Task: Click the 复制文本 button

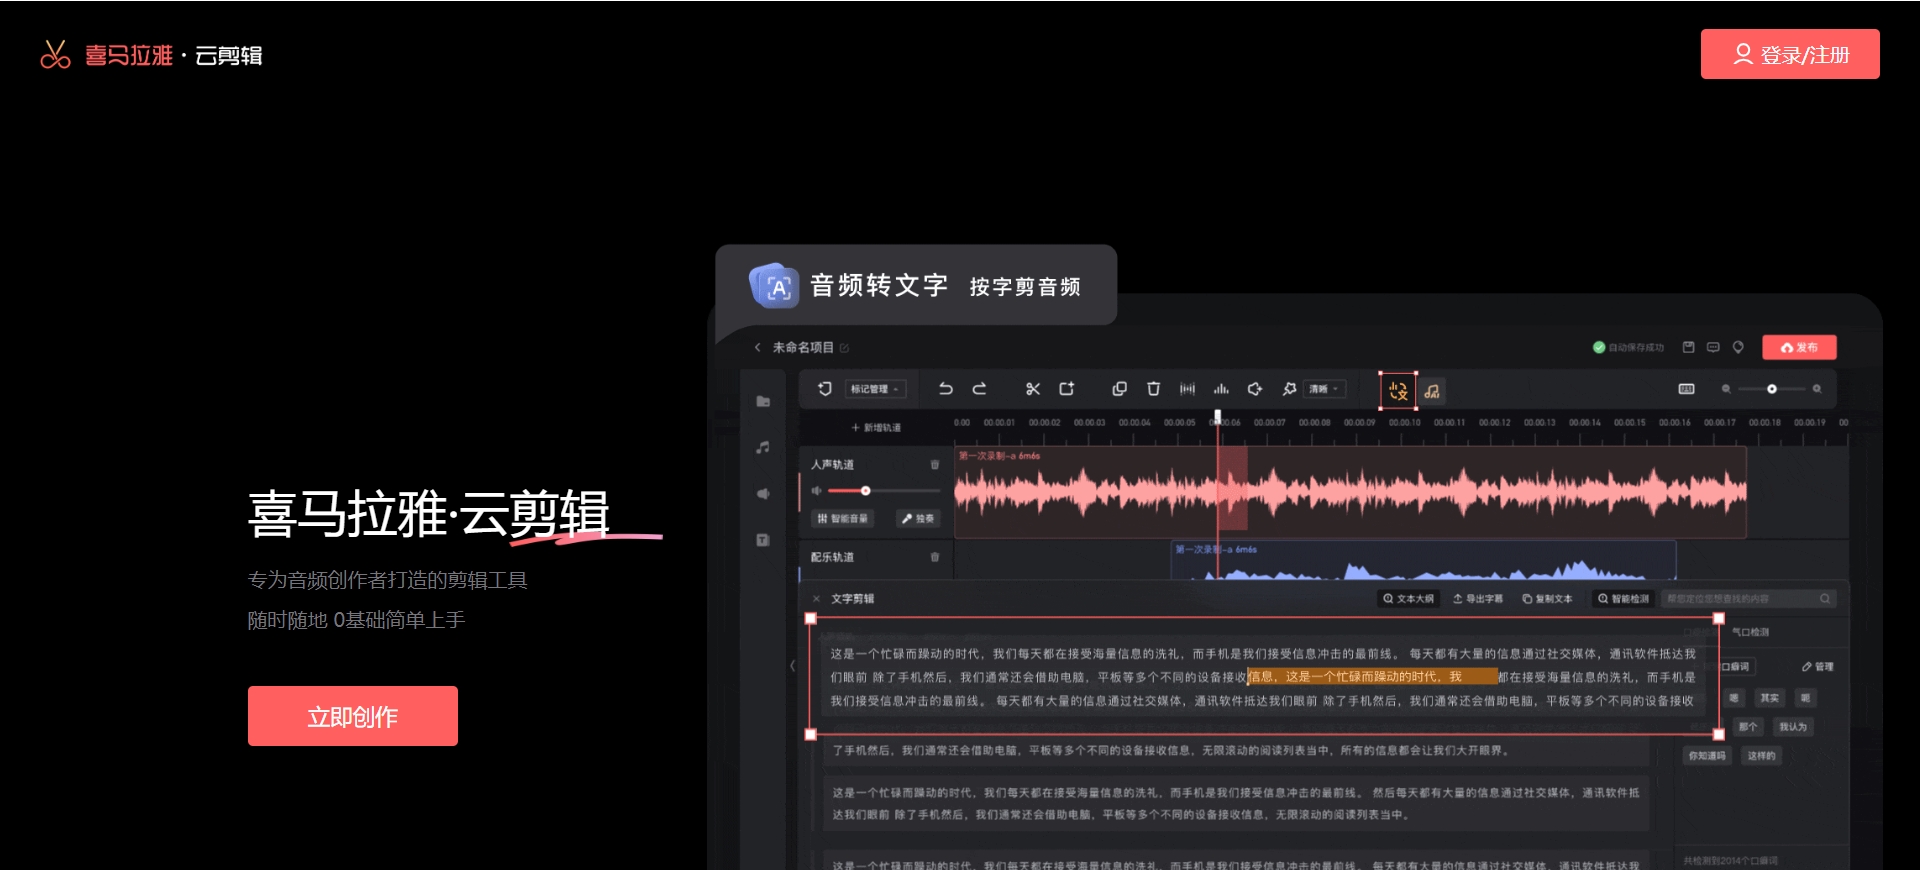Action: click(x=1547, y=599)
